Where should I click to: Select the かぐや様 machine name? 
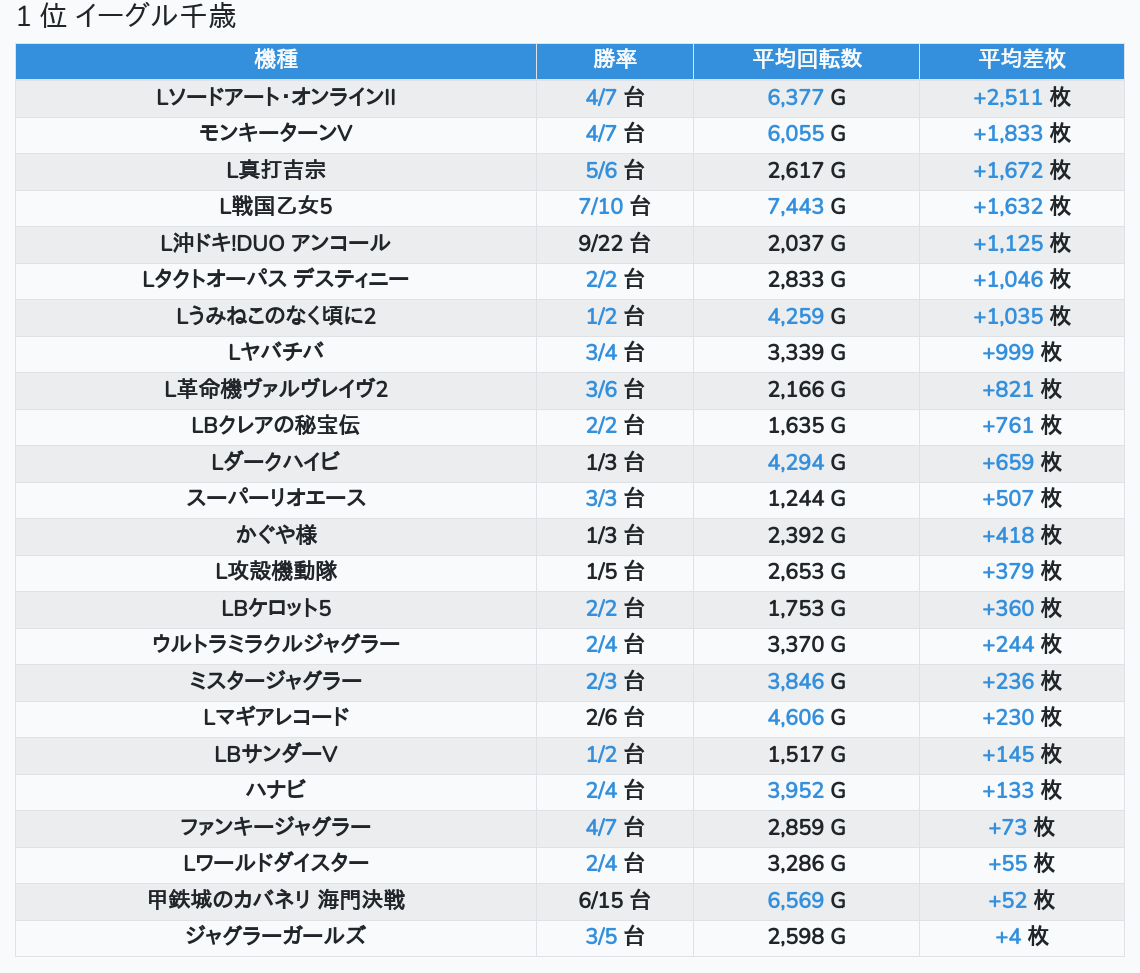tap(276, 535)
